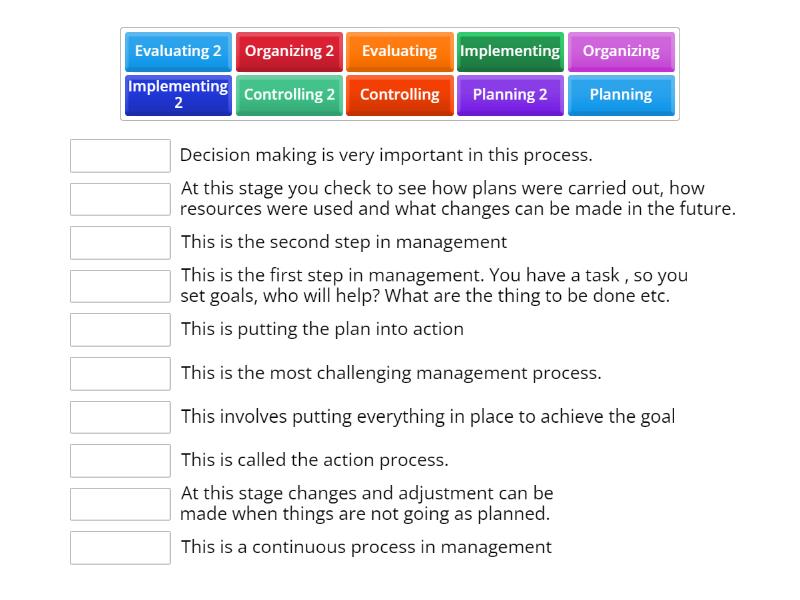Click the Controlling 2 tile
The height and width of the screenshot is (600, 800).
(x=288, y=95)
